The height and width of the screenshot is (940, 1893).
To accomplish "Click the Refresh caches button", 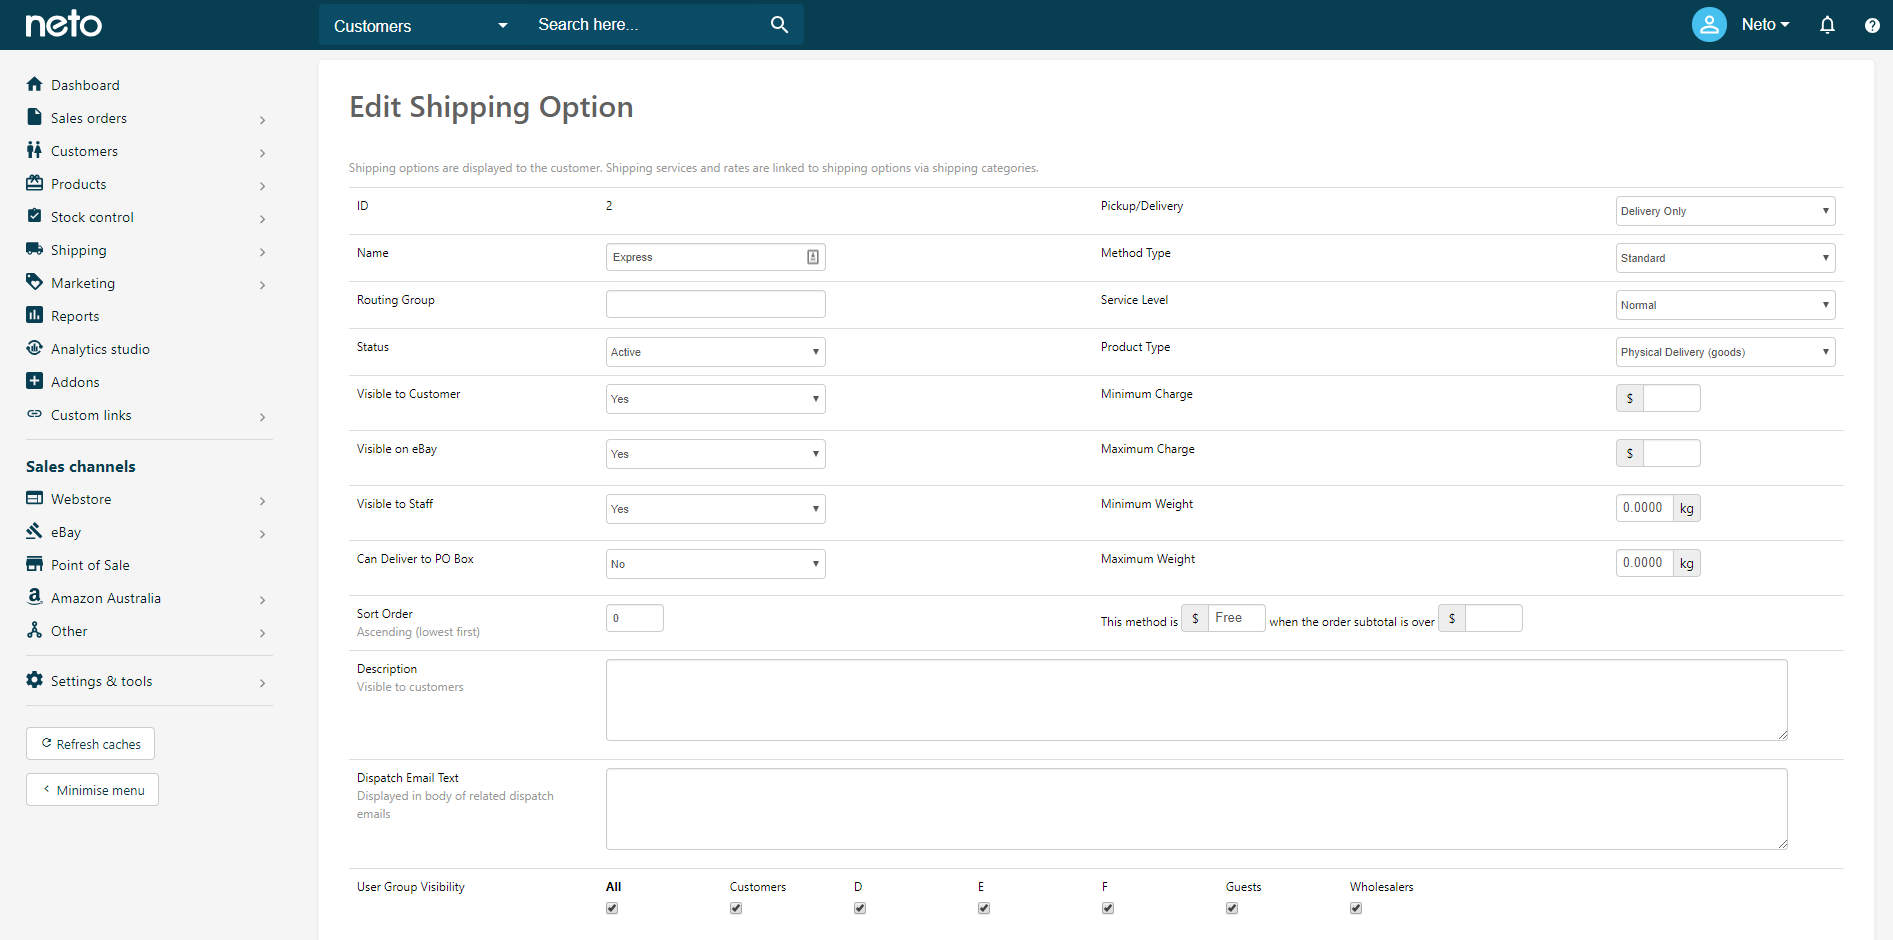I will [x=90, y=744].
